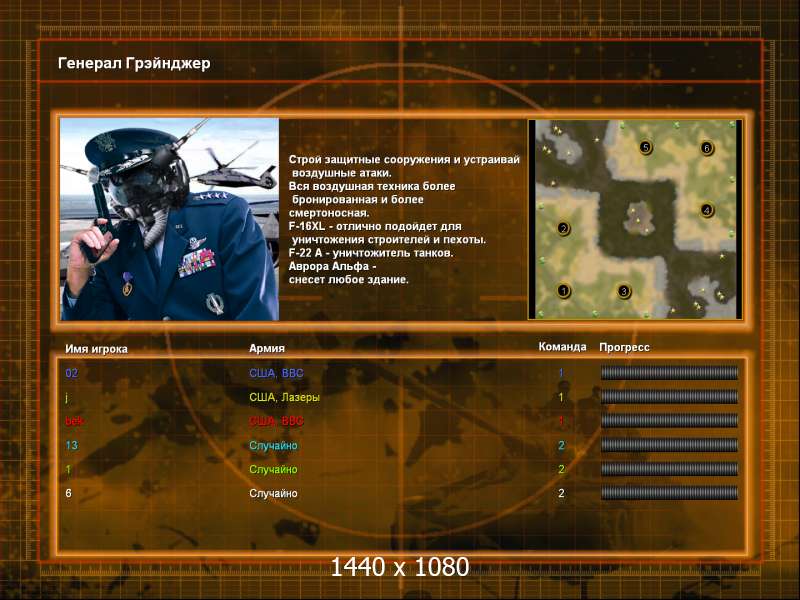This screenshot has width=800, height=600.
Task: Click the 'Армия' column header
Action: [x=267, y=348]
